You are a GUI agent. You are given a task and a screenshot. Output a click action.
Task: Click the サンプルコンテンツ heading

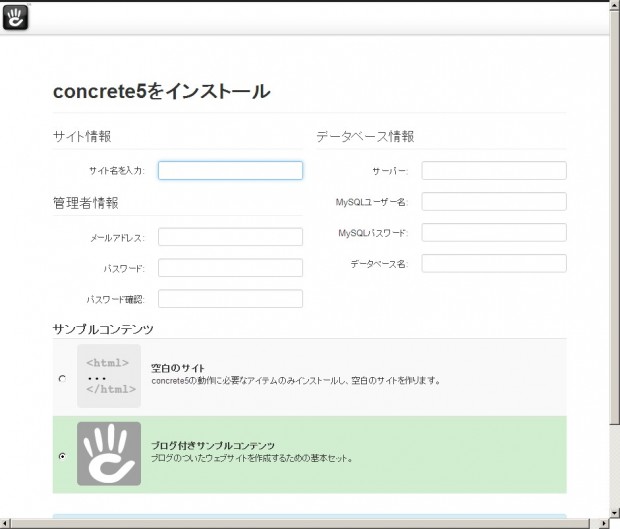point(103,329)
